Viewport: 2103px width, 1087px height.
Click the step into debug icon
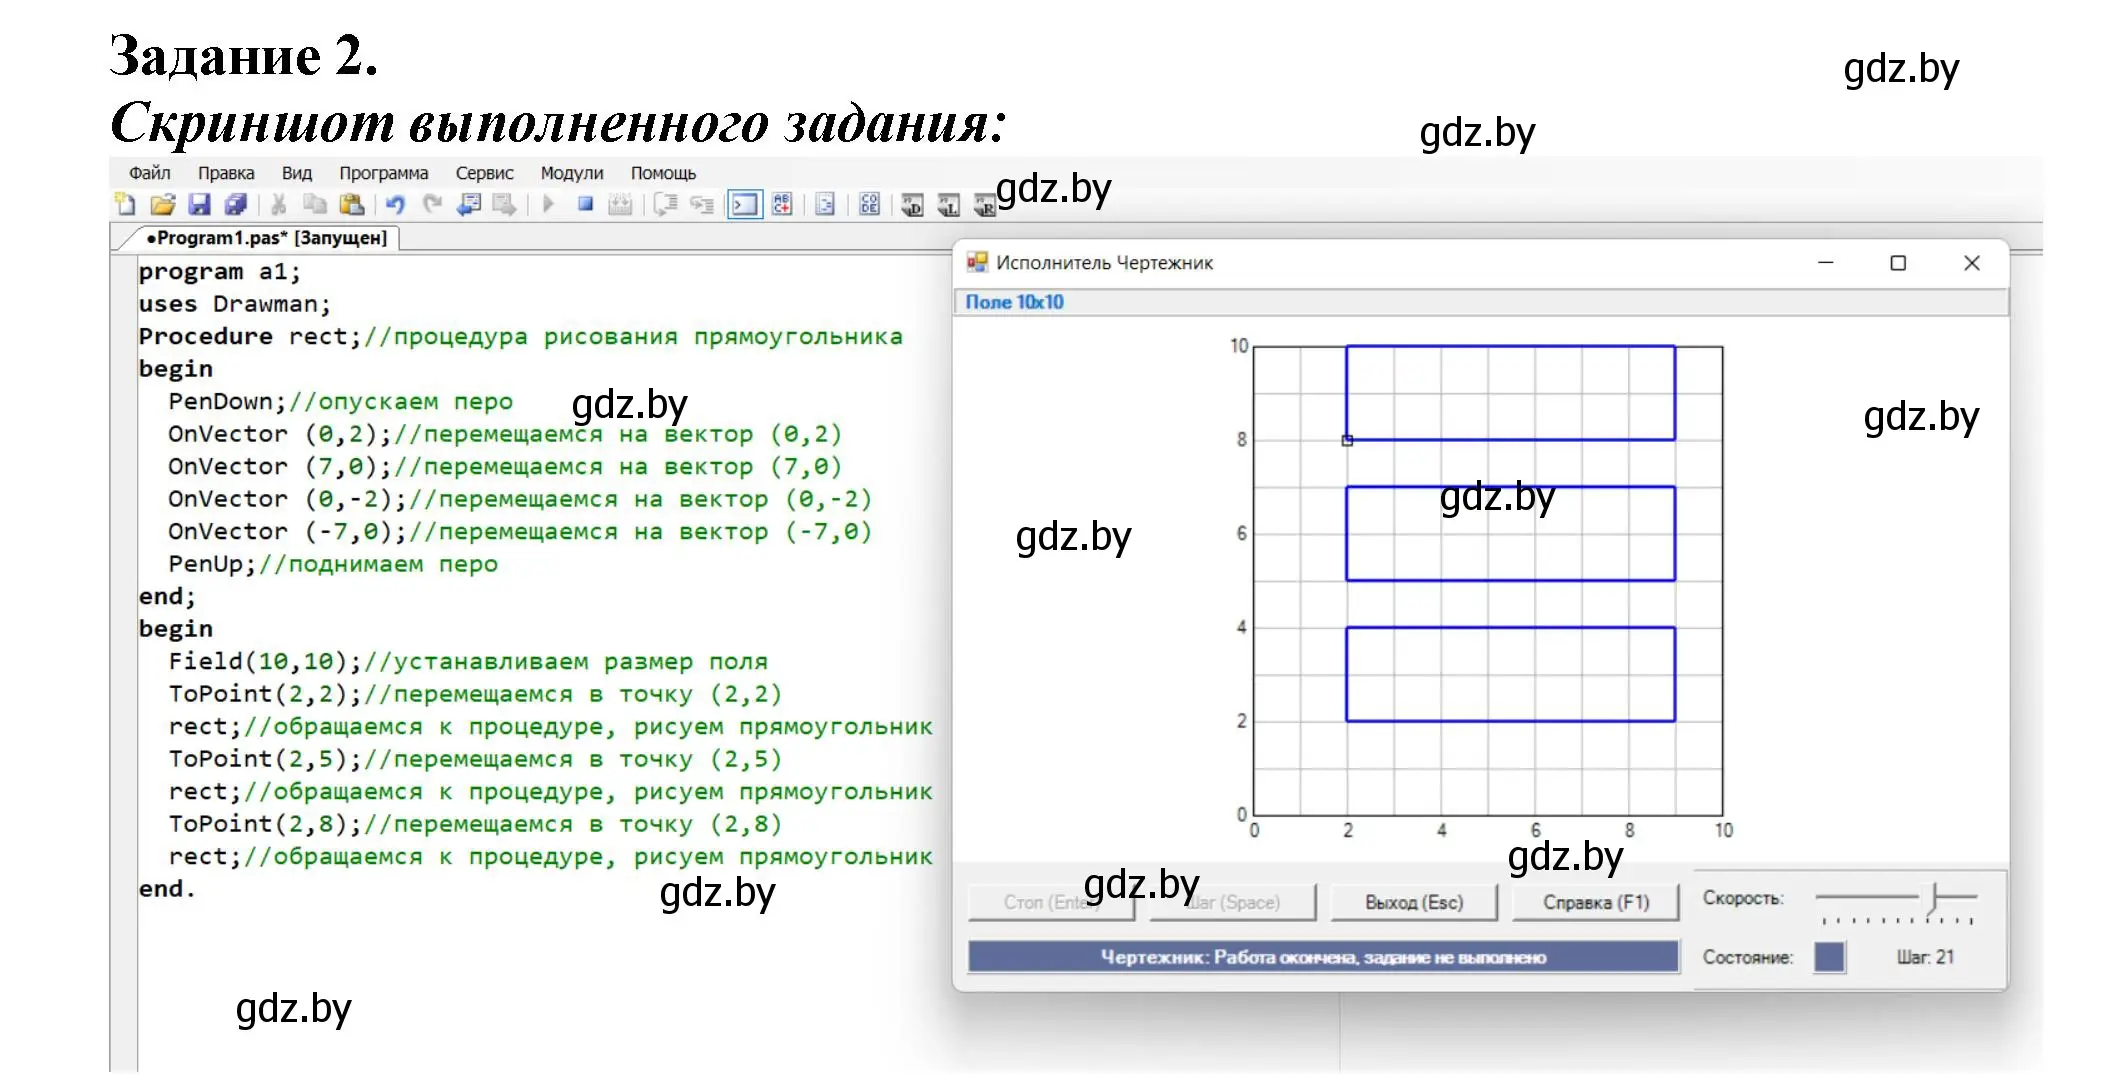(x=702, y=205)
